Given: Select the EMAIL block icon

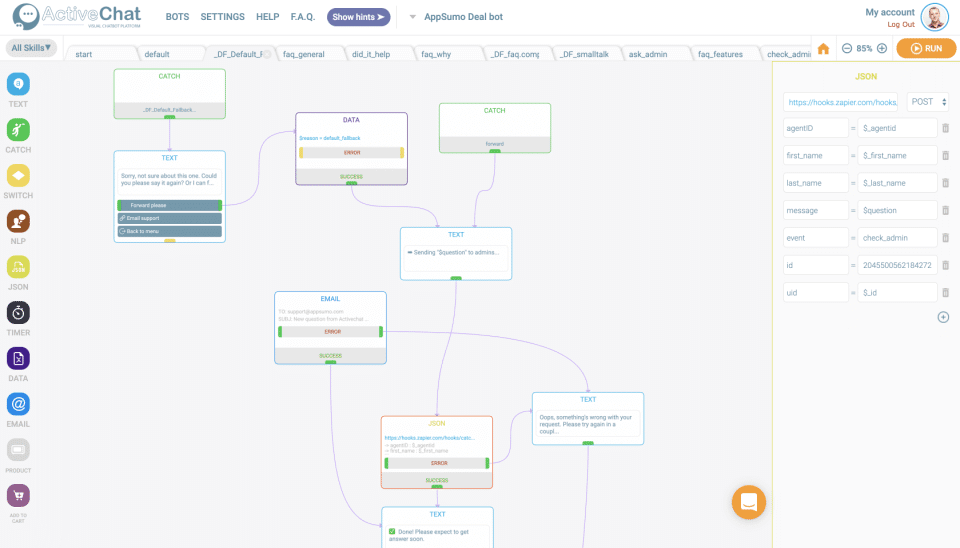Looking at the screenshot, I should [18, 404].
